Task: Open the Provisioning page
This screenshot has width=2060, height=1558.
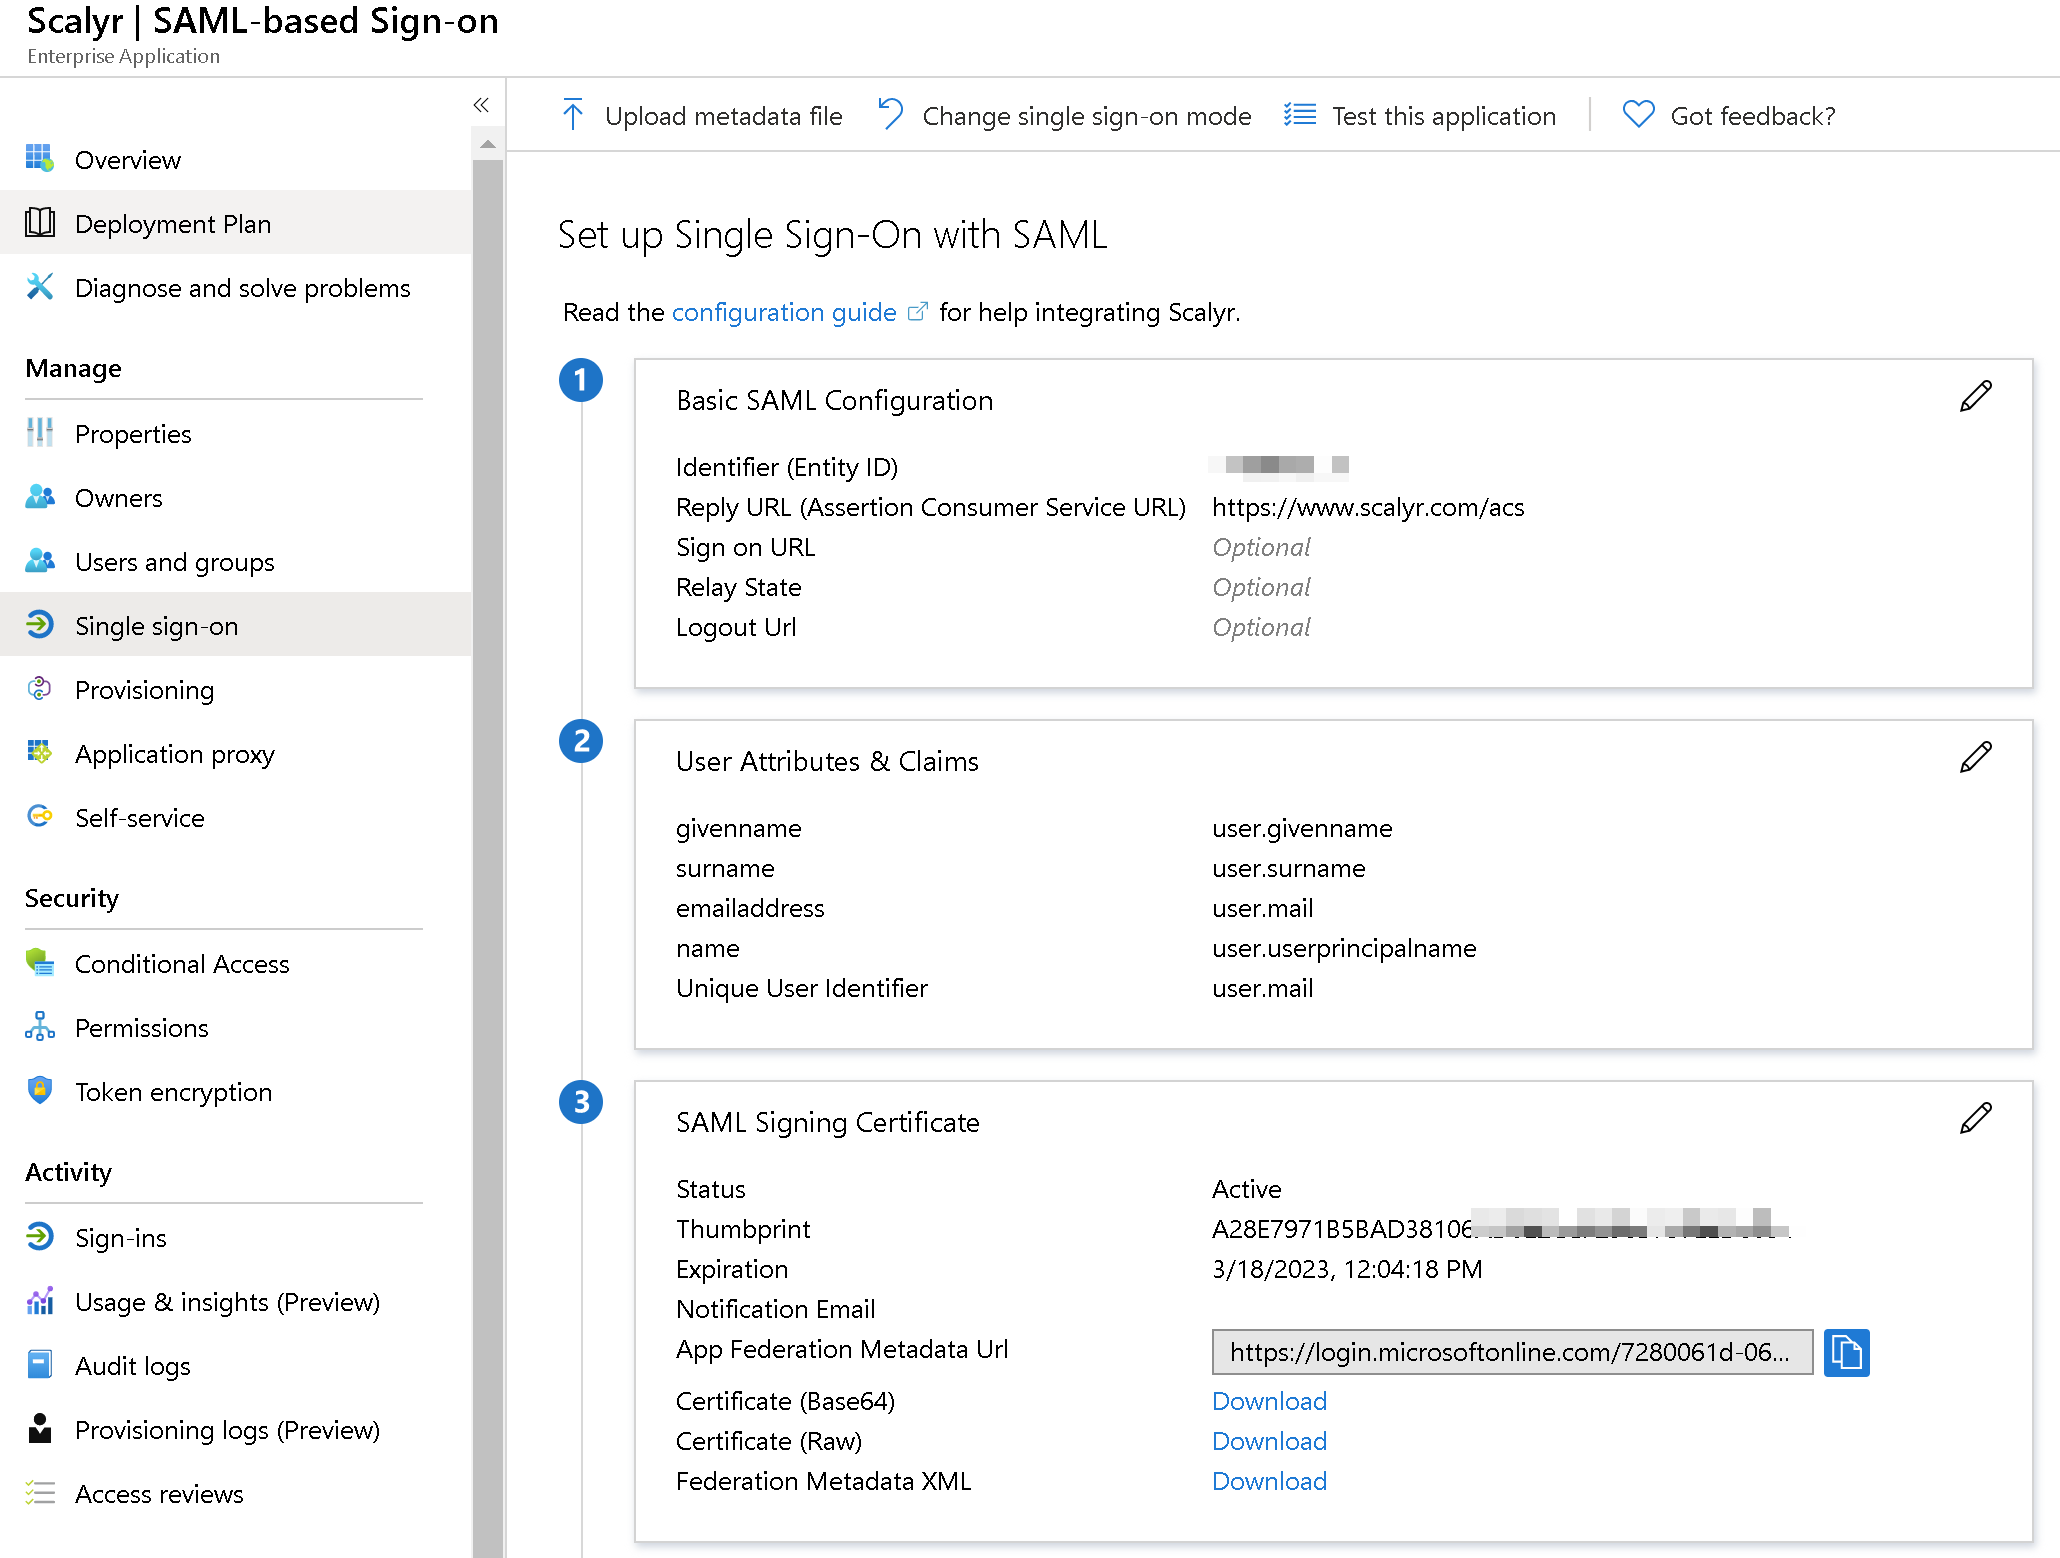Action: pyautogui.click(x=236, y=690)
